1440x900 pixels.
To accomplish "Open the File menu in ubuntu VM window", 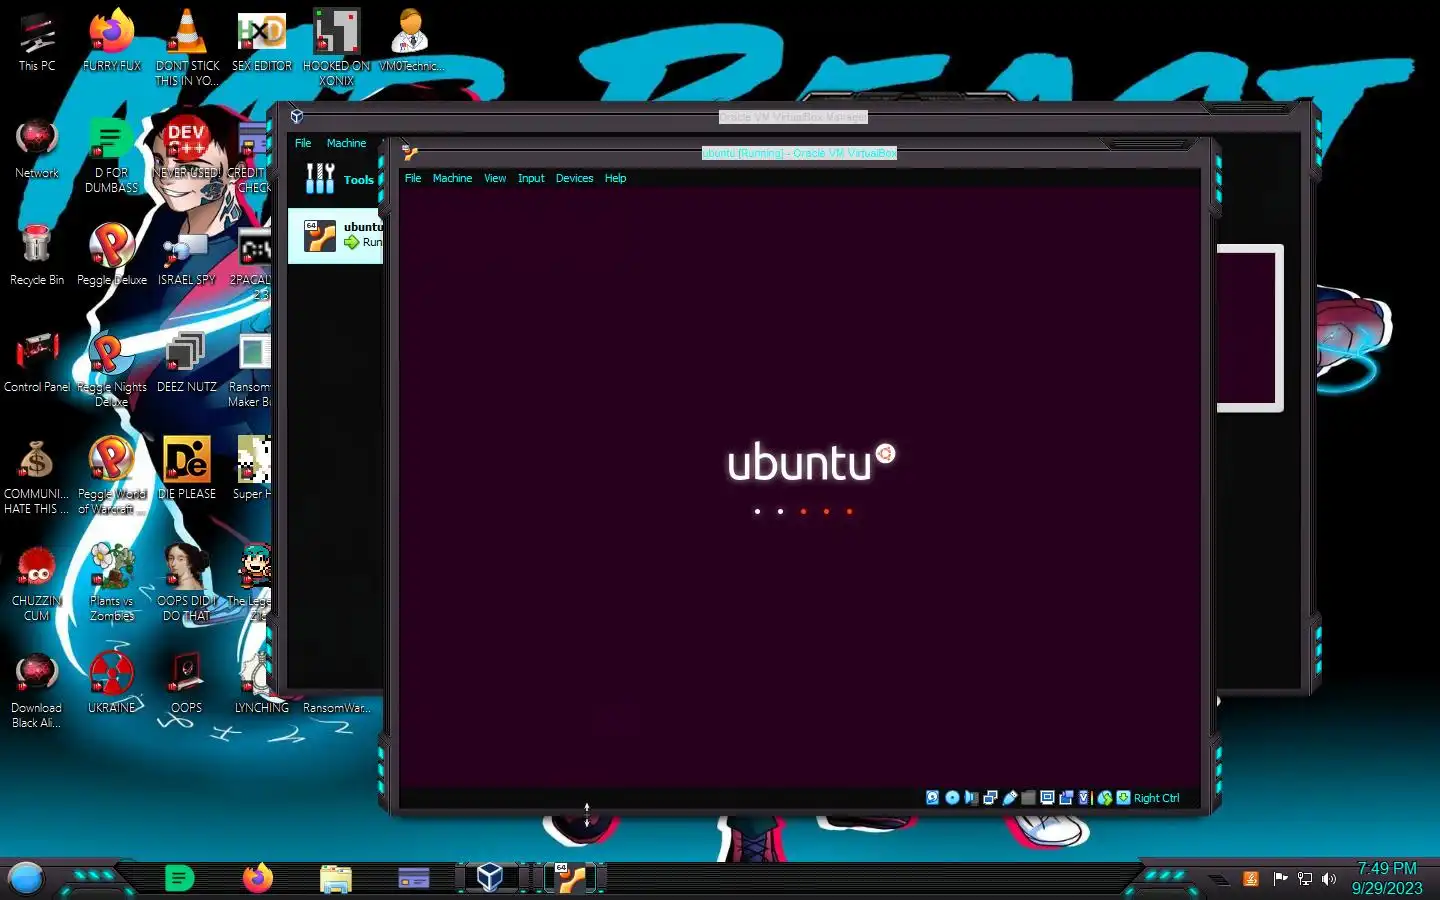I will coord(413,178).
